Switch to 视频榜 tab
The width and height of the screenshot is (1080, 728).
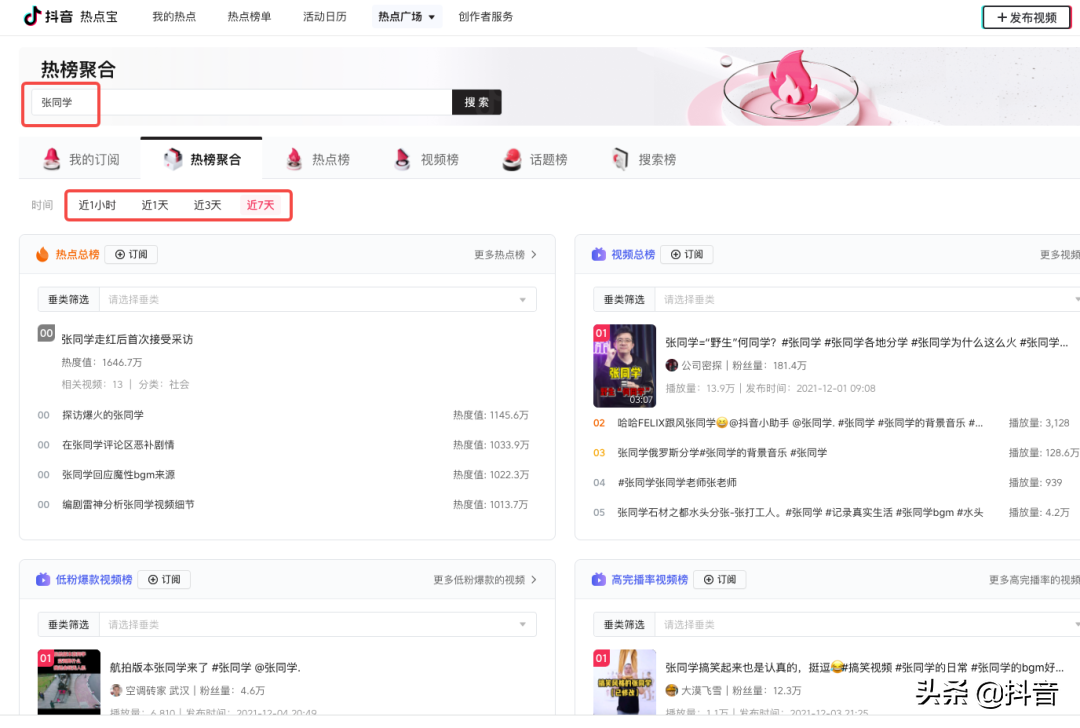427,159
